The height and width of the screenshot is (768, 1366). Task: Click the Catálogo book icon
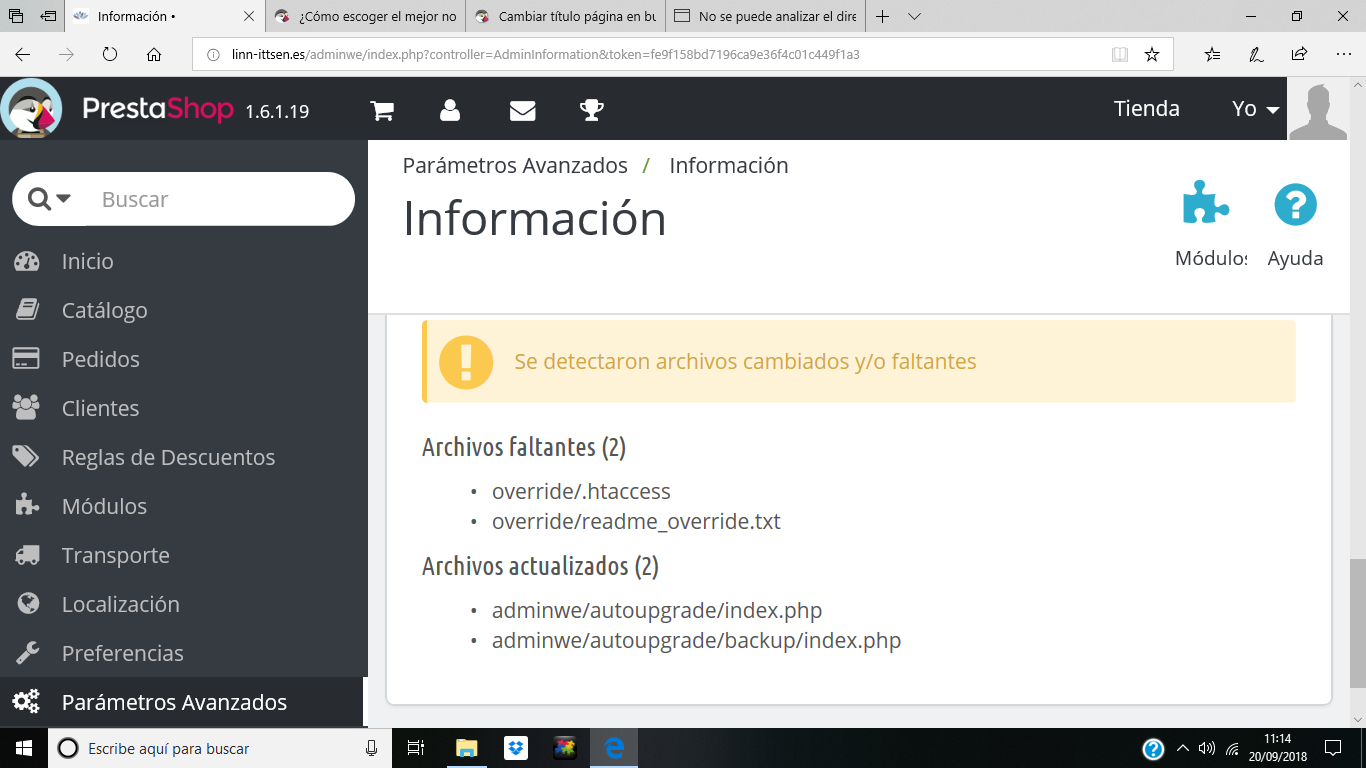point(27,310)
